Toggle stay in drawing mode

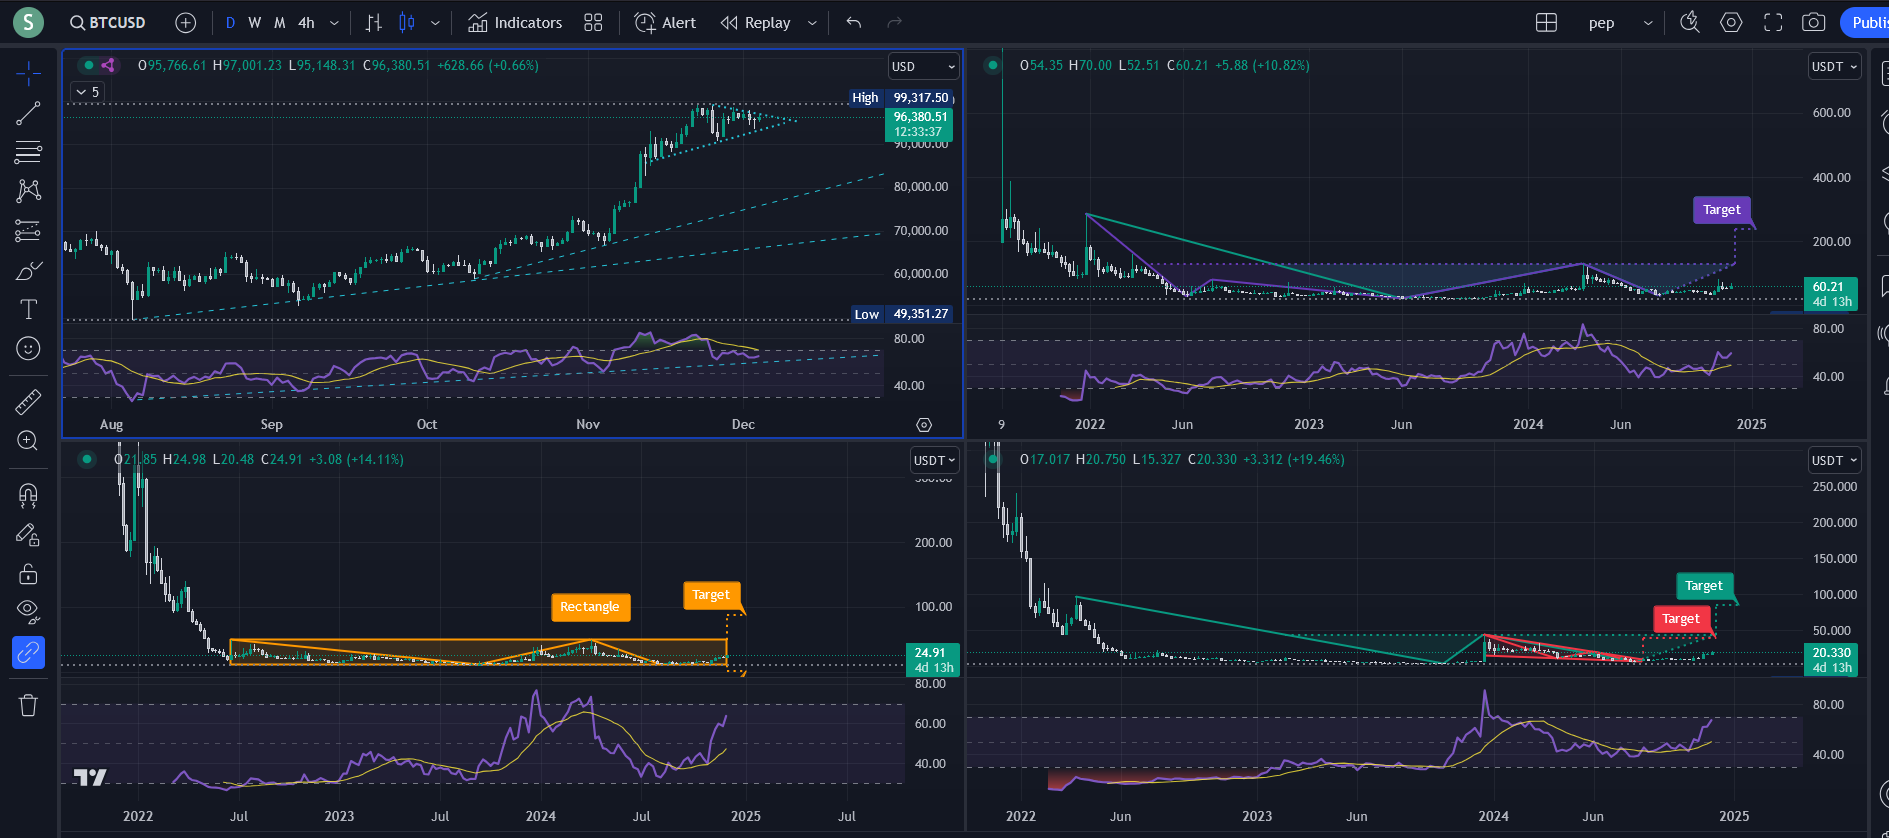[x=28, y=534]
